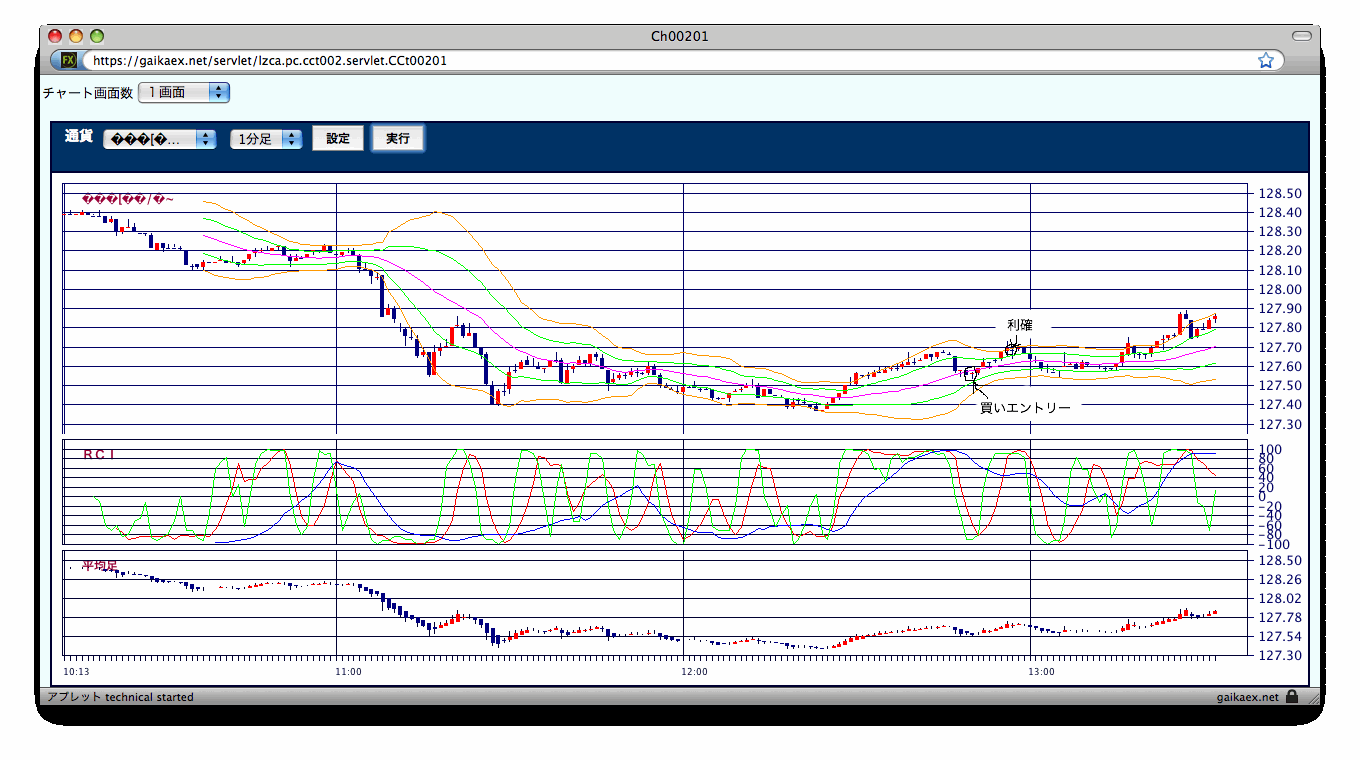
Task: Click the padlock security icon
Action: tap(1292, 697)
